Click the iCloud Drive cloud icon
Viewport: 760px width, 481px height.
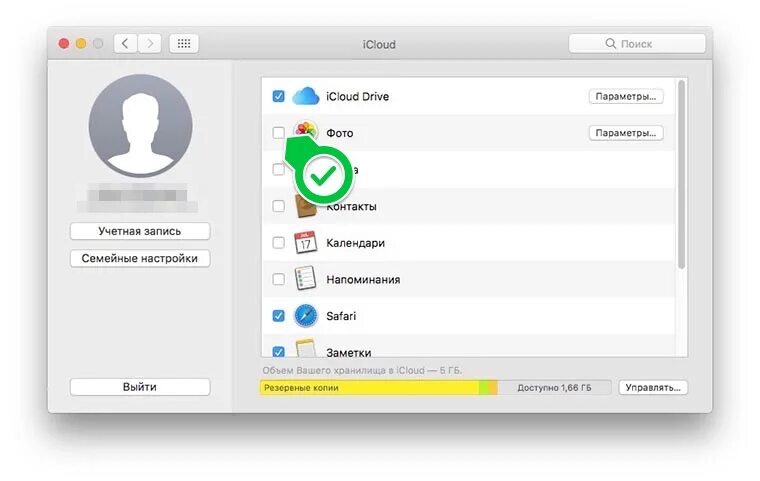click(306, 96)
